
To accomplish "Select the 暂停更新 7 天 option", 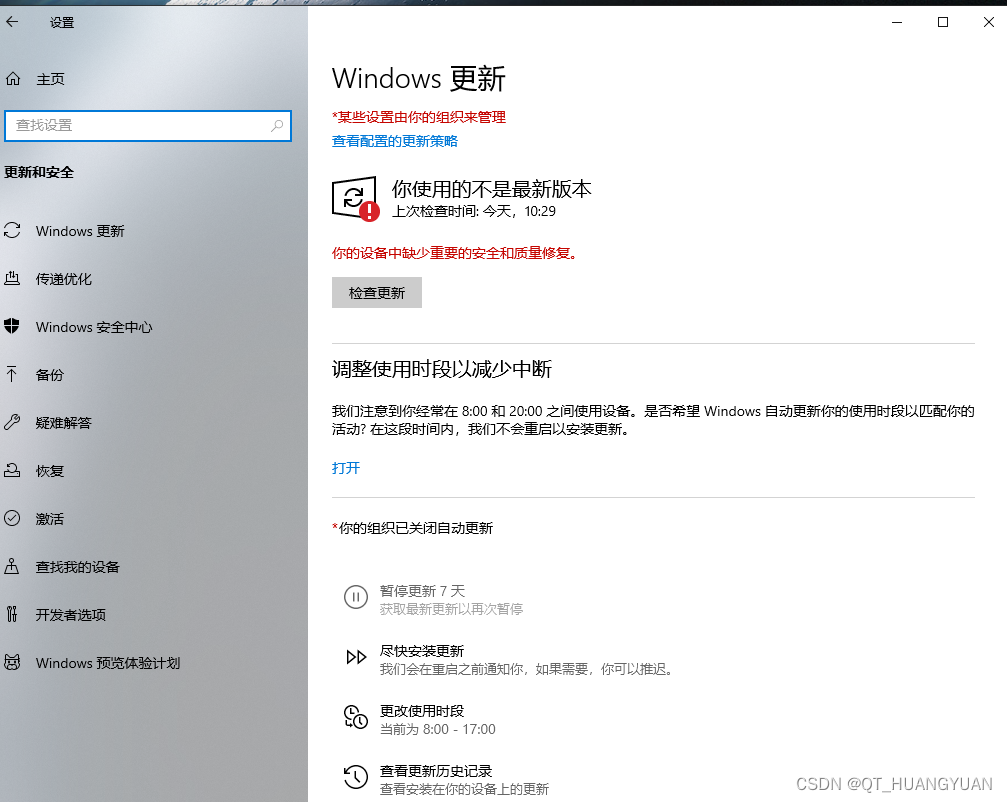I will point(422,590).
